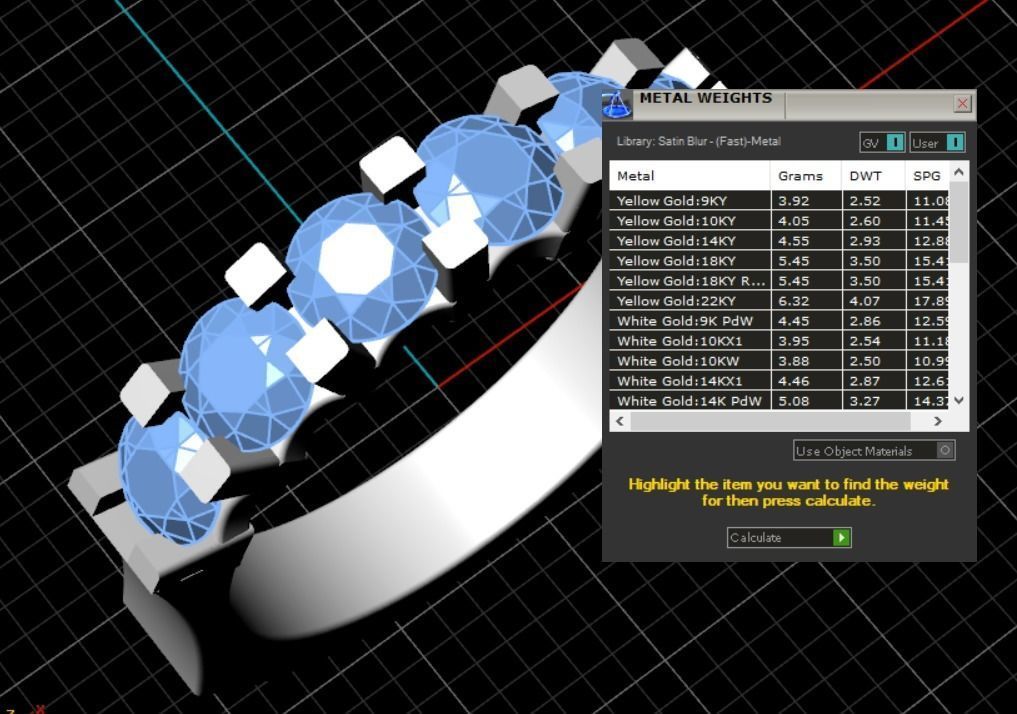
Task: Click horizontal scroll left arrow
Action: (x=620, y=421)
